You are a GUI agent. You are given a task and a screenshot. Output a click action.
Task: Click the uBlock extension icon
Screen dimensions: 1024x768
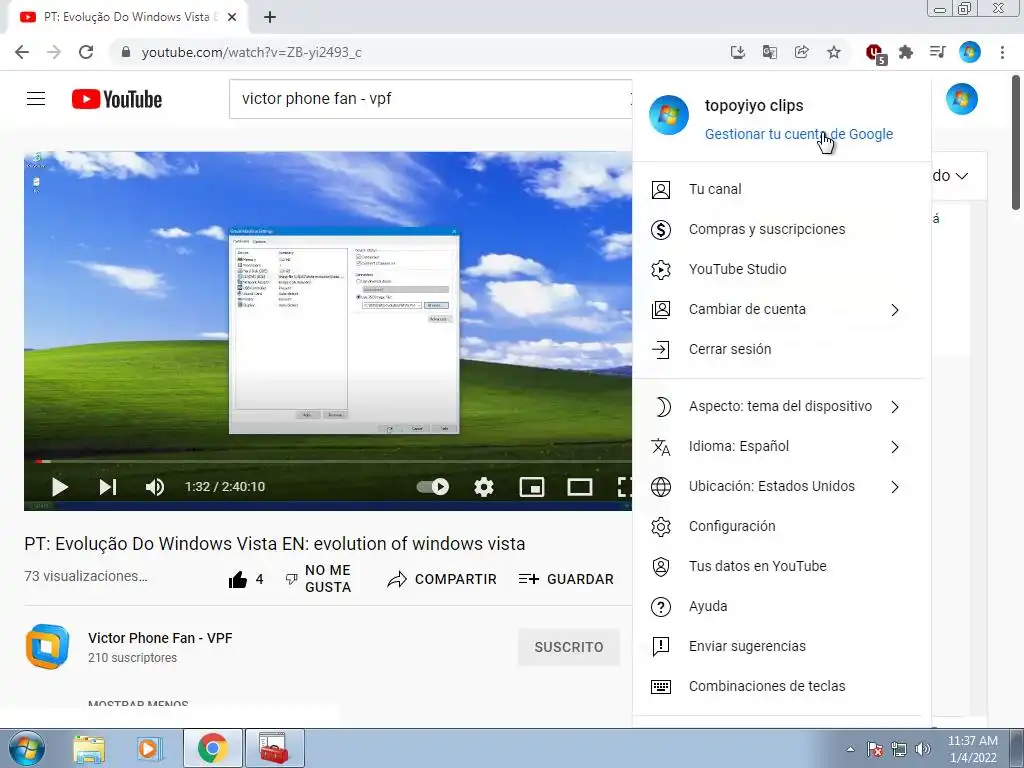875,53
